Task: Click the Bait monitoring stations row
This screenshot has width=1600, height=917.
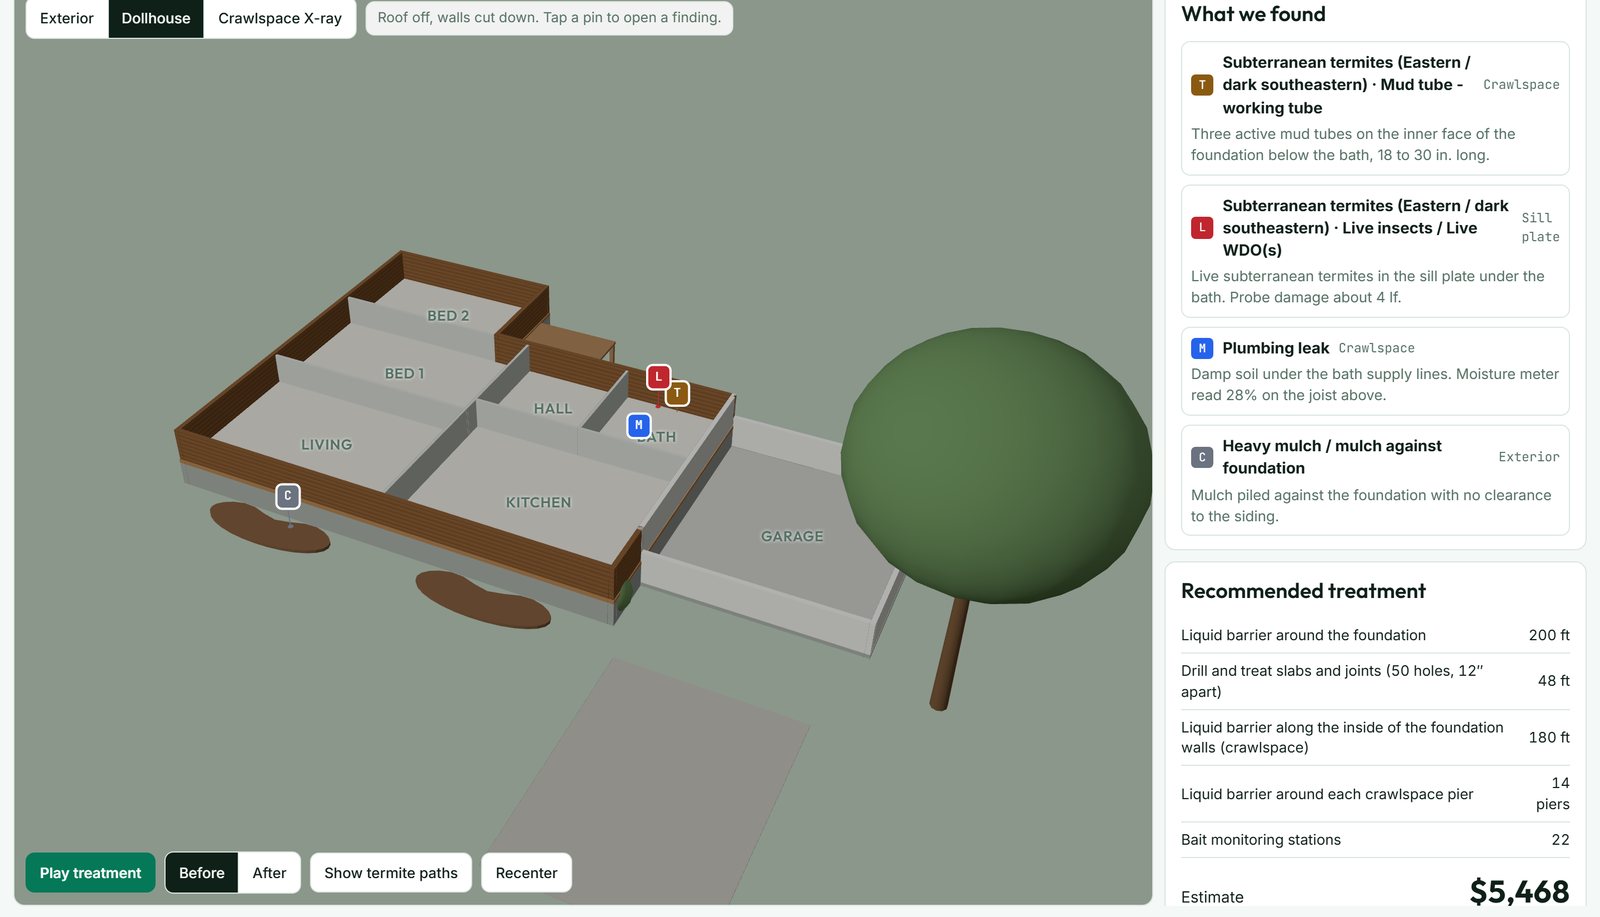Action: (x=1375, y=840)
